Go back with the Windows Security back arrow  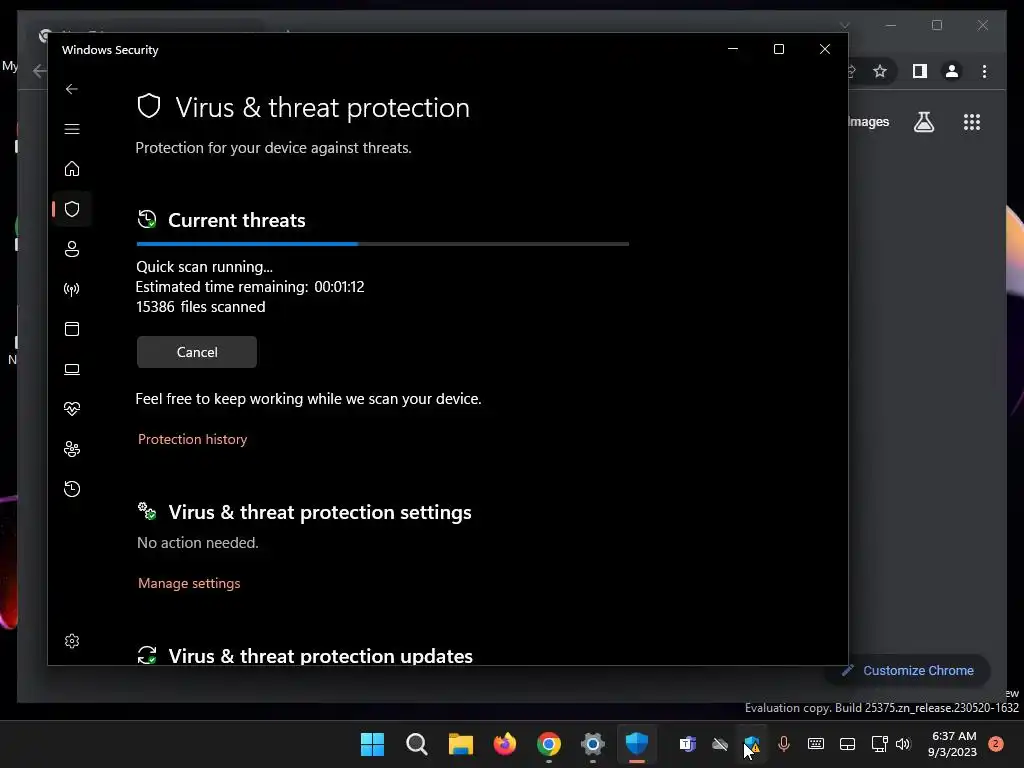click(x=72, y=89)
